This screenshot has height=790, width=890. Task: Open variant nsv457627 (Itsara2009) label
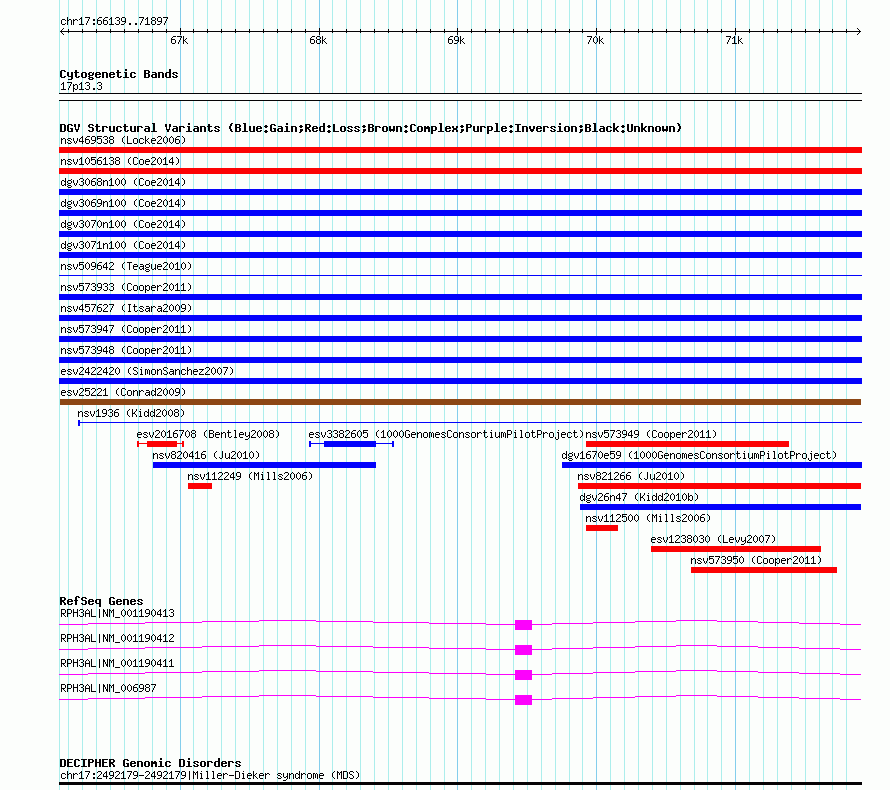(126, 308)
